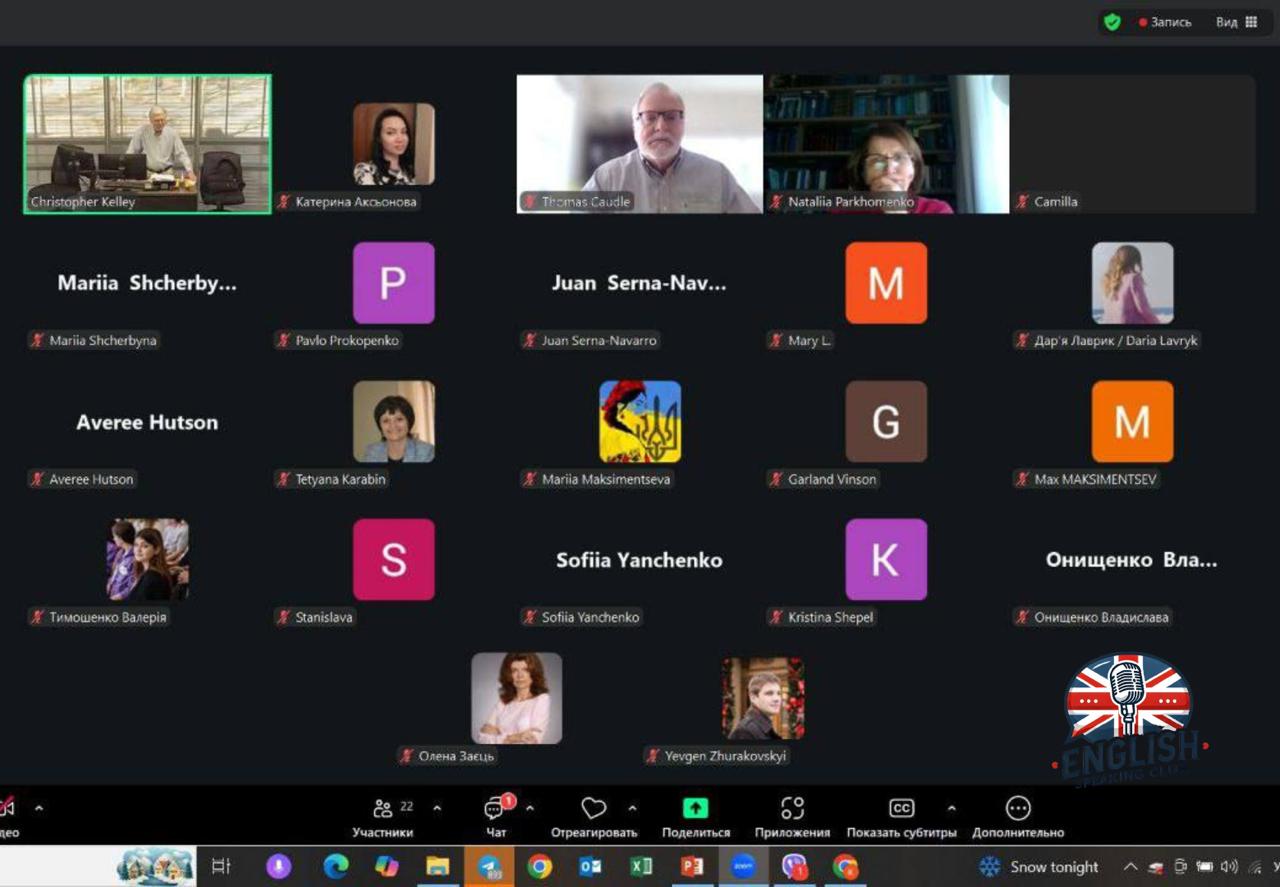The width and height of the screenshot is (1280, 887).
Task: Expand the arrow next to Отреагировать
Action: [x=632, y=808]
